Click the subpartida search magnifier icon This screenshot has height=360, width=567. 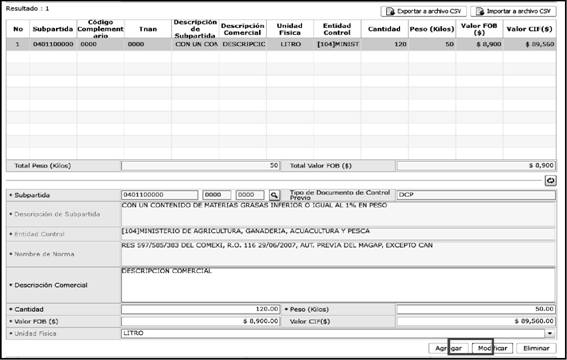(x=274, y=195)
